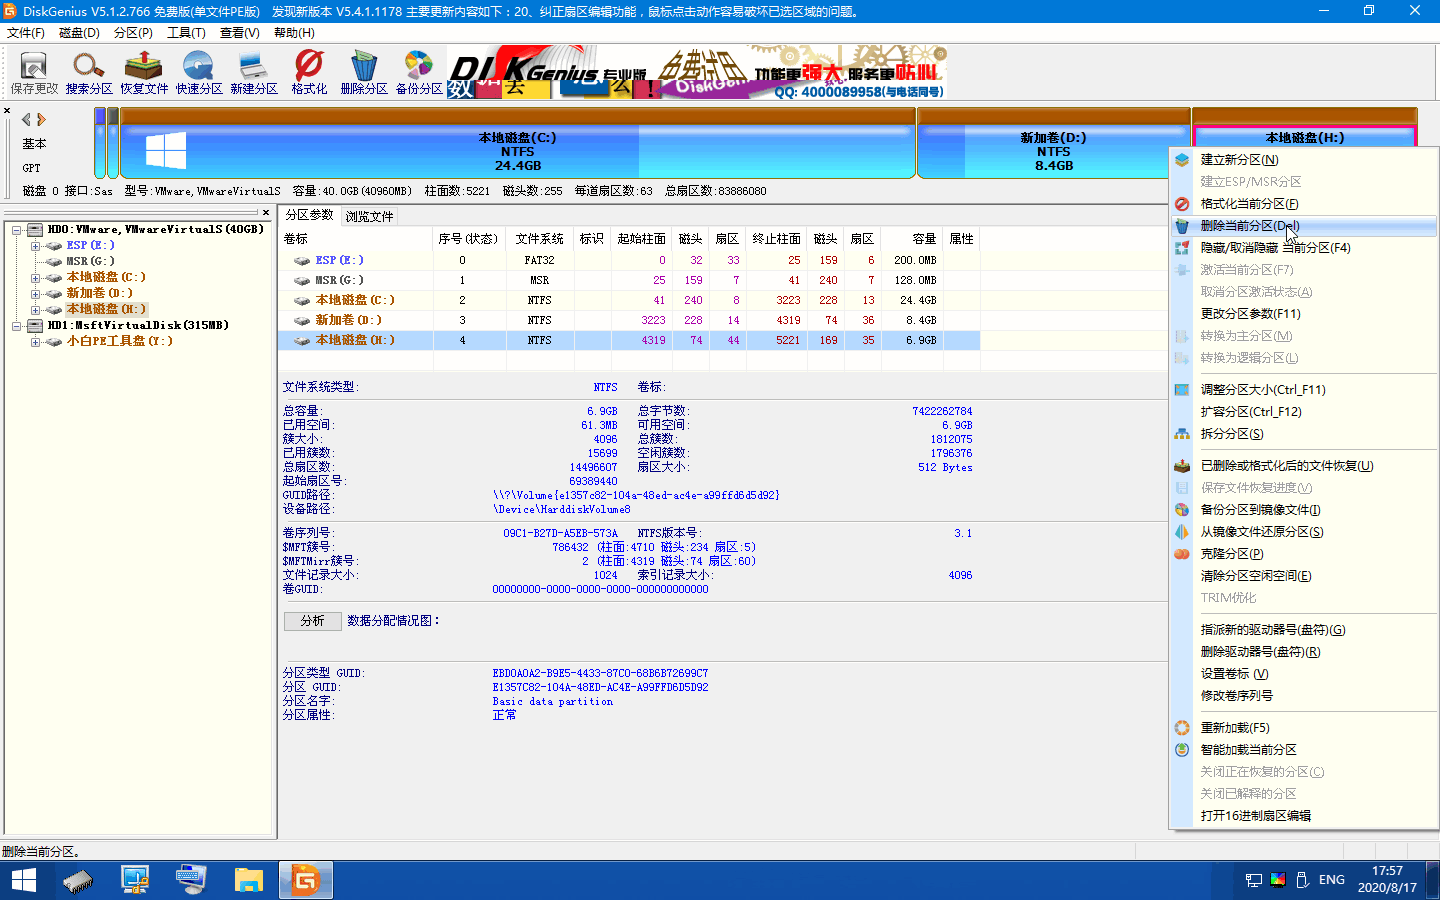The height and width of the screenshot is (900, 1440).
Task: Select the 本地磁盘(C:) partition bar in the disk map
Action: click(518, 143)
